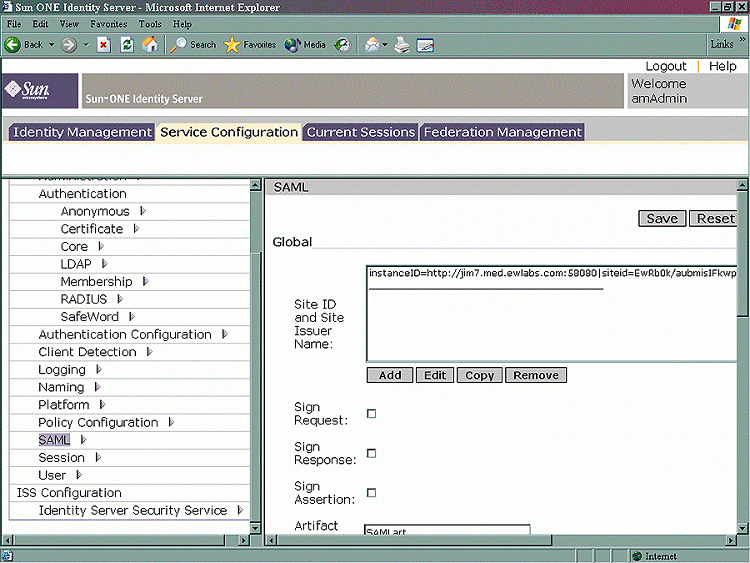
Task: Click the service list vertical scrollbar down arrow
Action: click(255, 528)
